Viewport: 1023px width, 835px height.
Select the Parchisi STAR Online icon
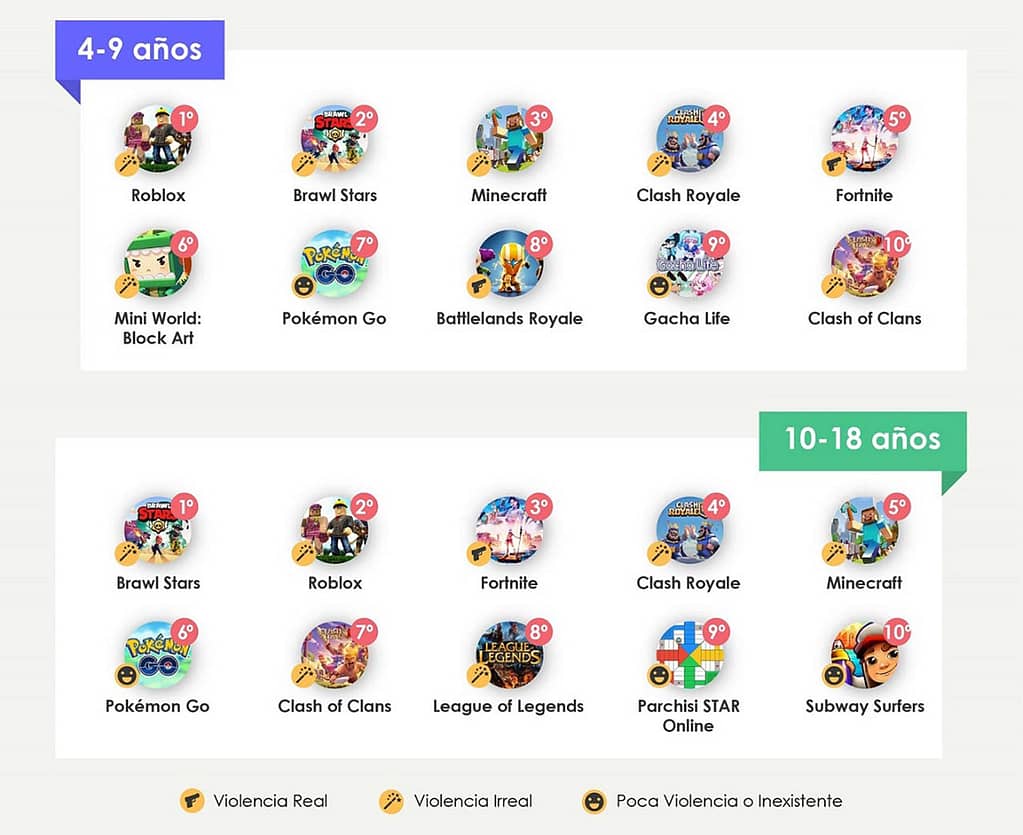click(689, 654)
